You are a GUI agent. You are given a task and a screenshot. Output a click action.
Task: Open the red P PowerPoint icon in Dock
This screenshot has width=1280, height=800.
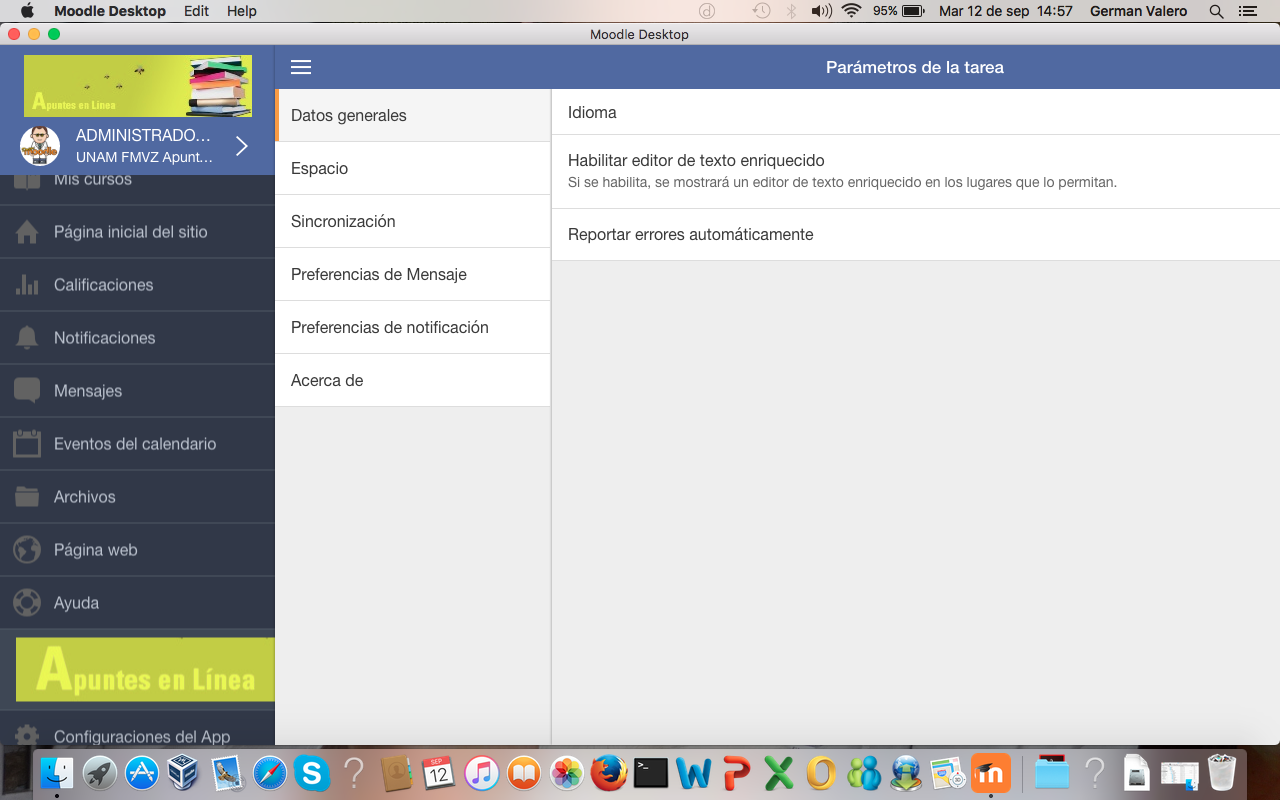737,772
